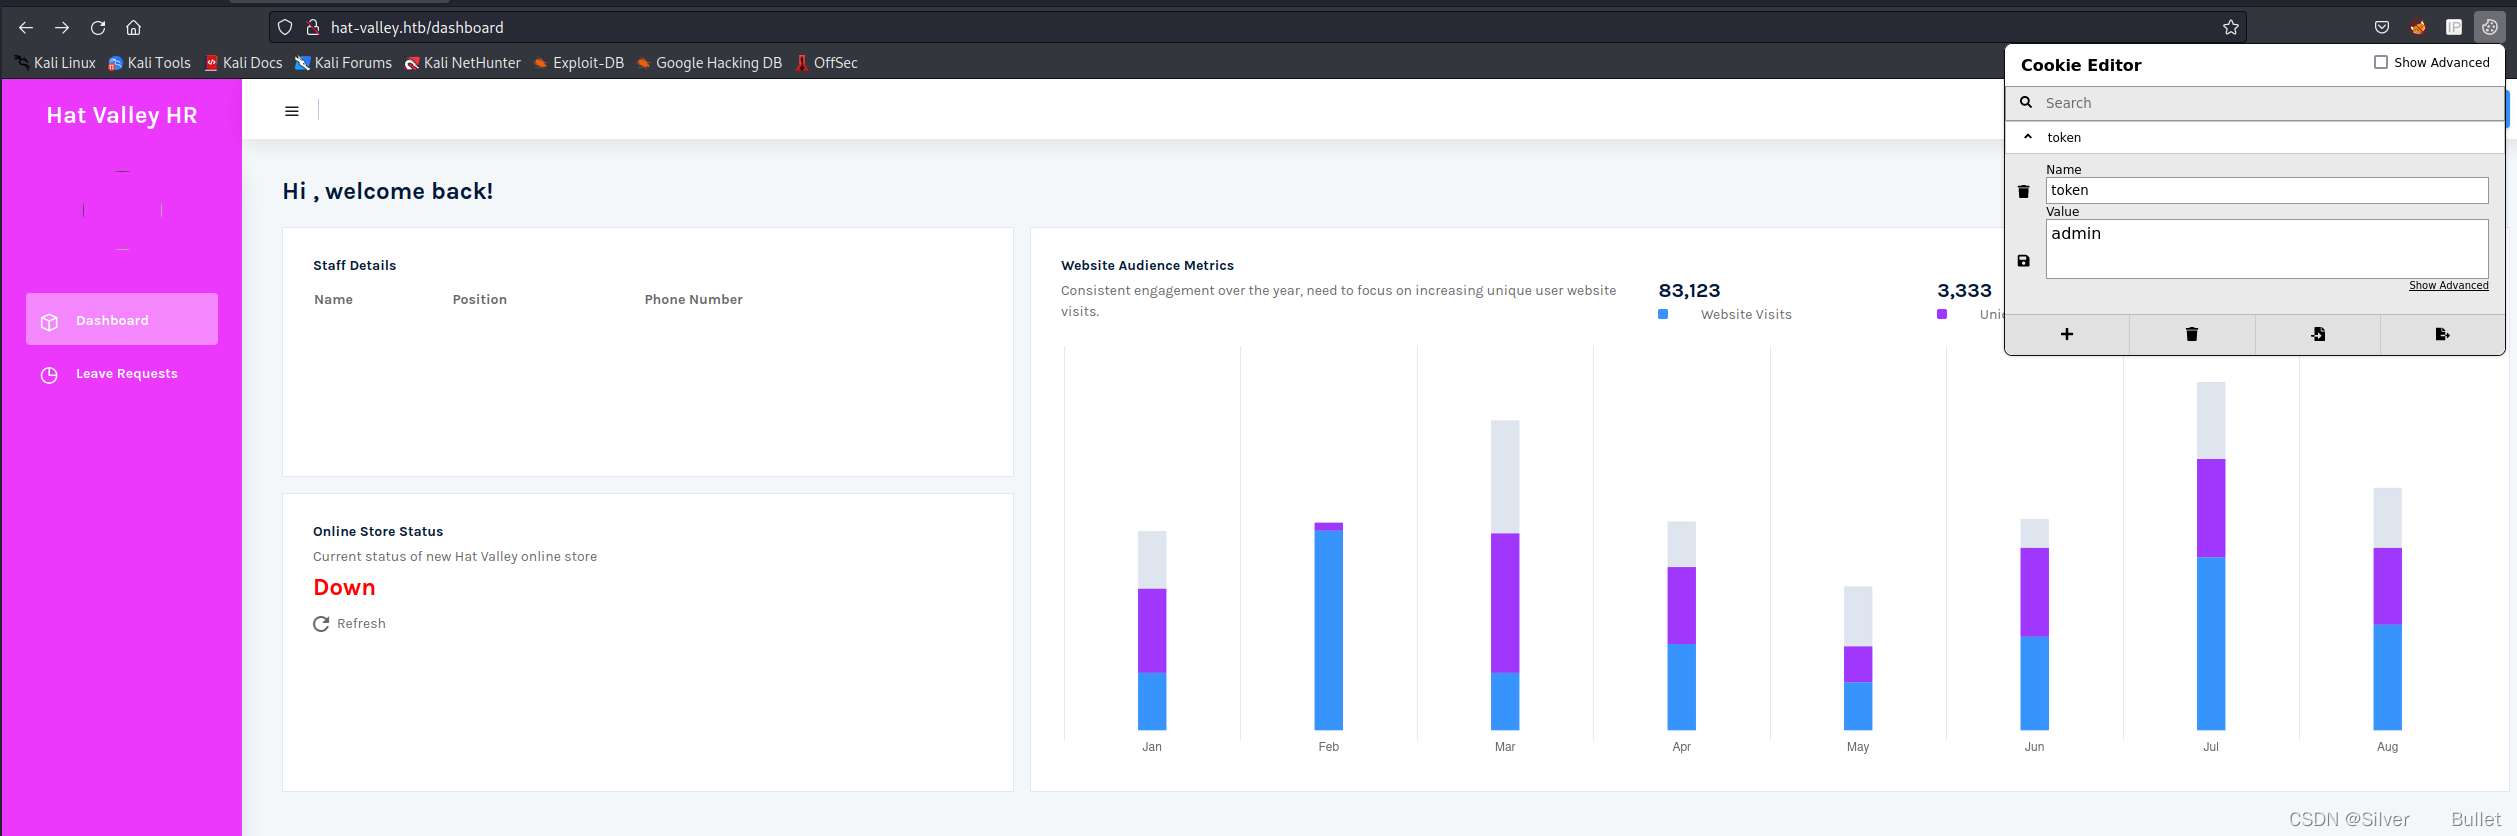2517x836 pixels.
Task: Open Kali Tools bookmark
Action: click(149, 63)
